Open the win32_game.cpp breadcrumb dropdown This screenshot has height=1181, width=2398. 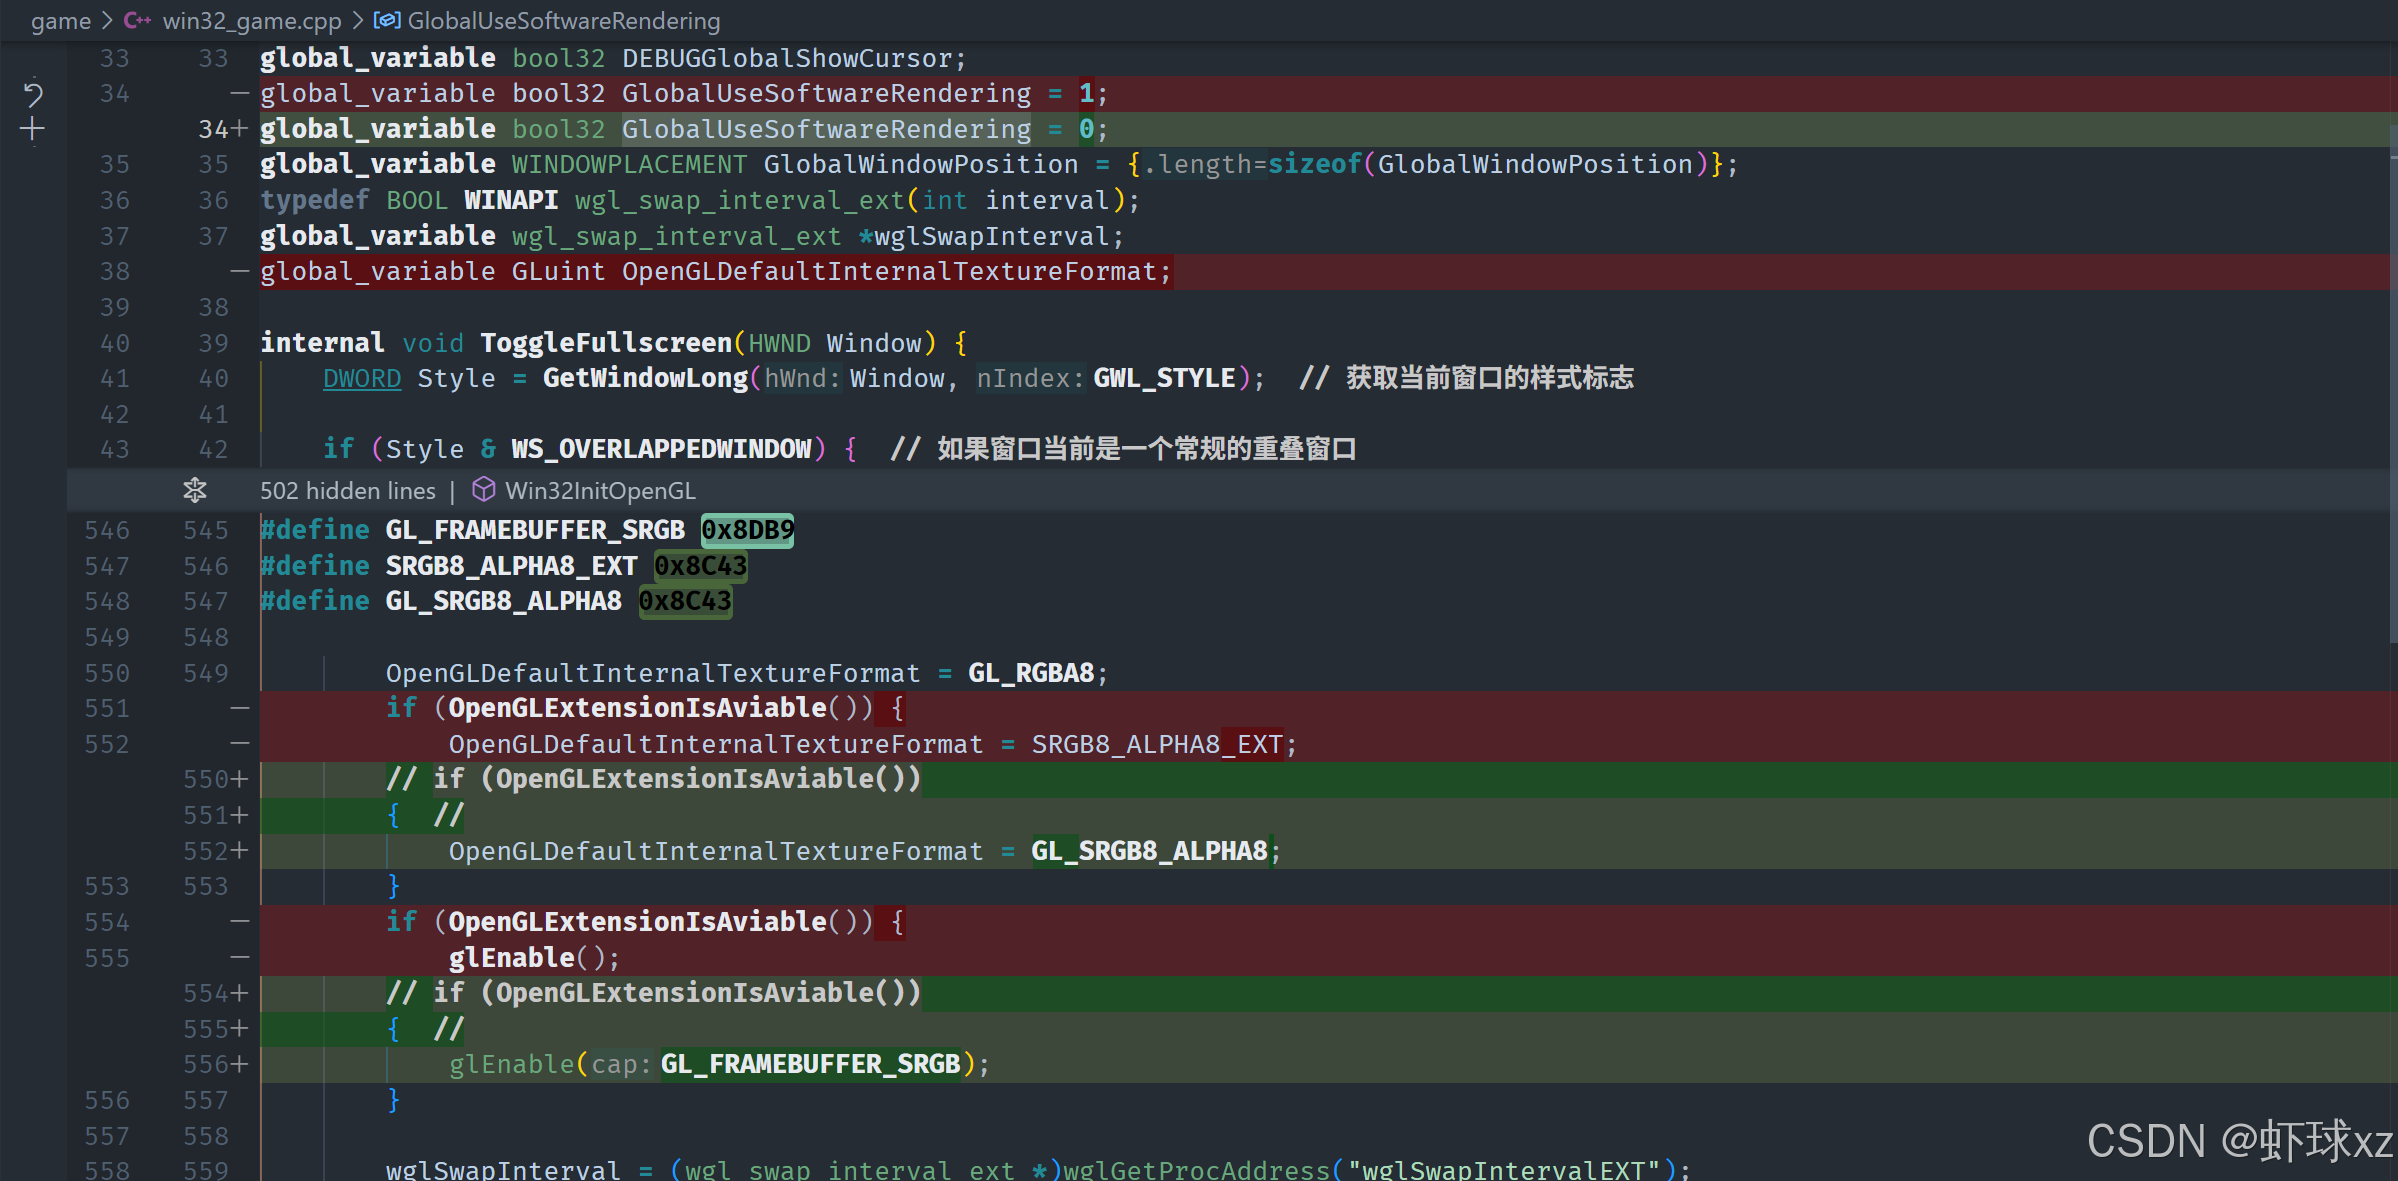251,20
